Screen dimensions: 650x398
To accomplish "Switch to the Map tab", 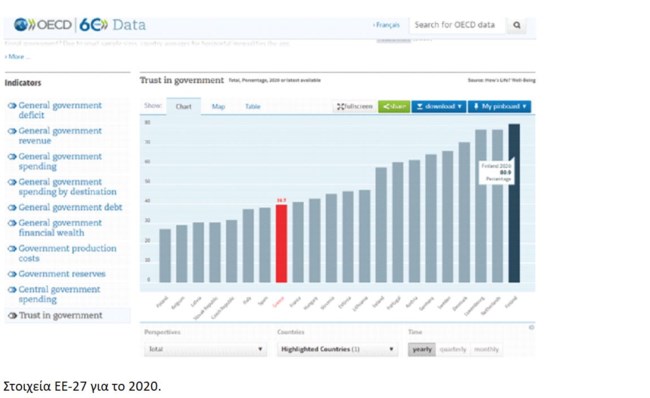I will [x=218, y=107].
